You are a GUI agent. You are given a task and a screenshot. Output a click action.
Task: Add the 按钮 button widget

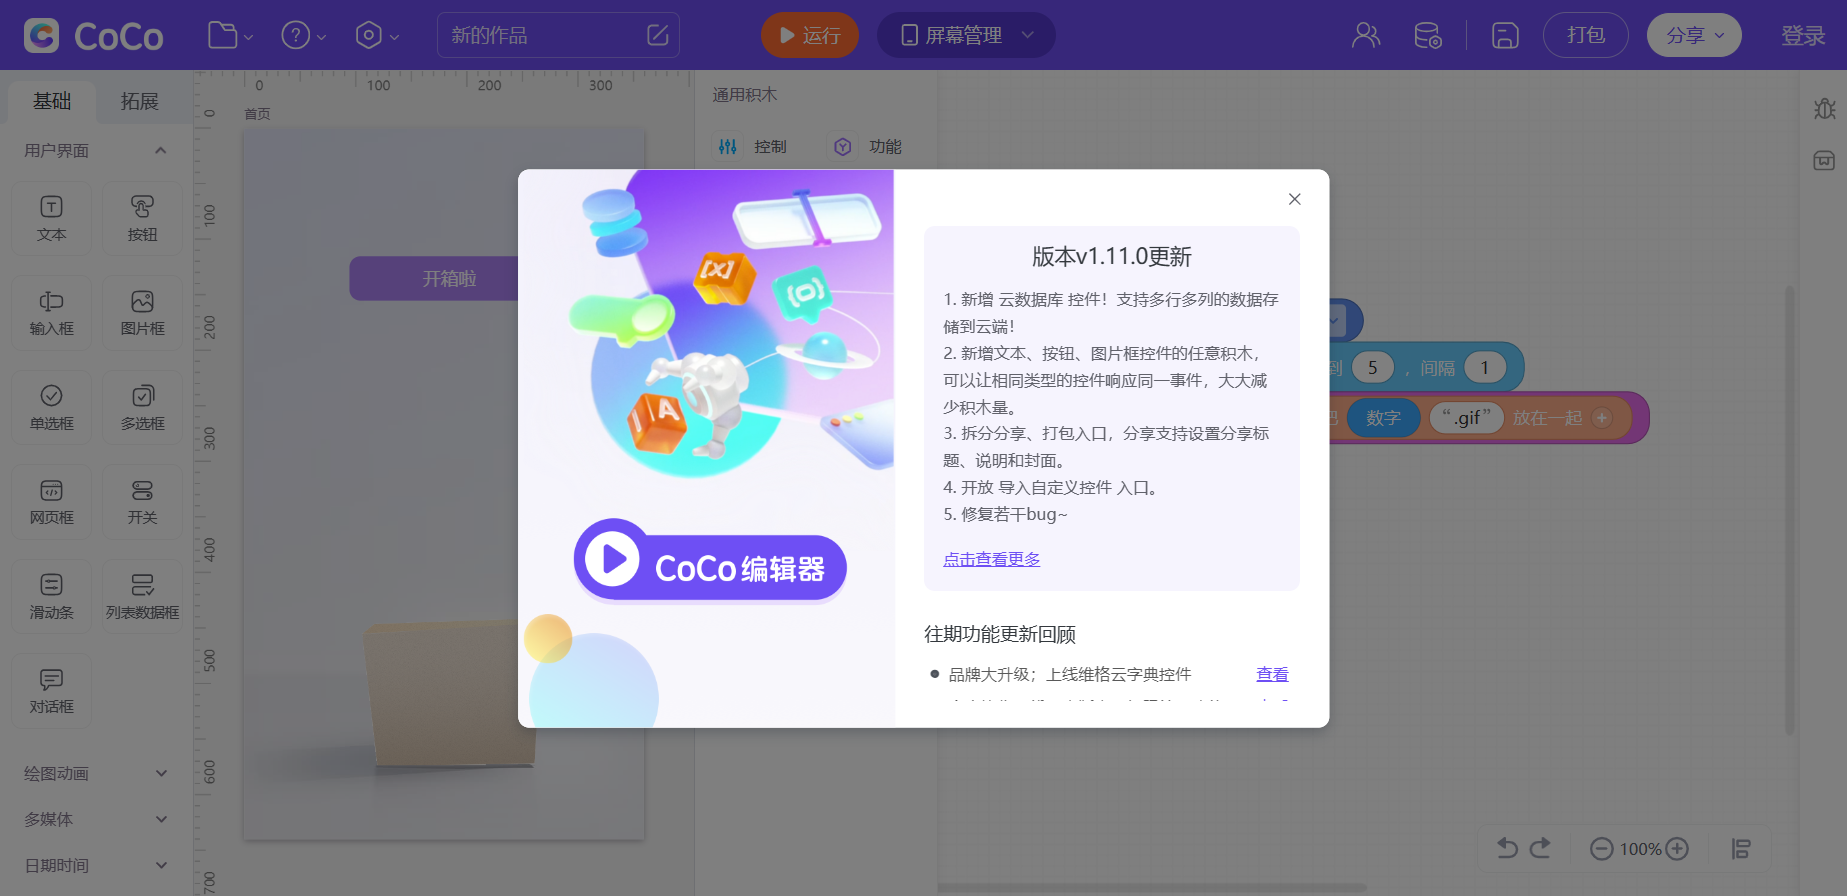(x=143, y=218)
